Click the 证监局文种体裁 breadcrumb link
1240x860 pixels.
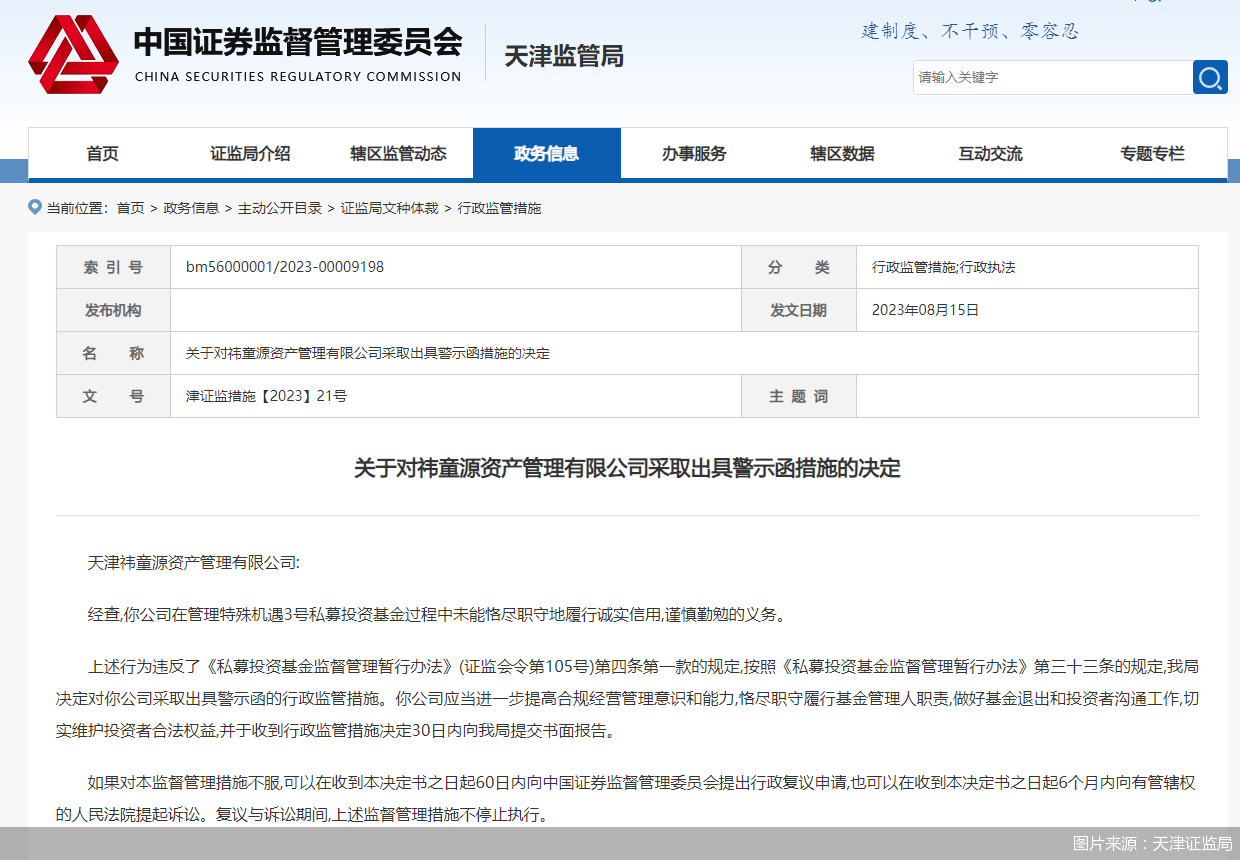point(389,208)
